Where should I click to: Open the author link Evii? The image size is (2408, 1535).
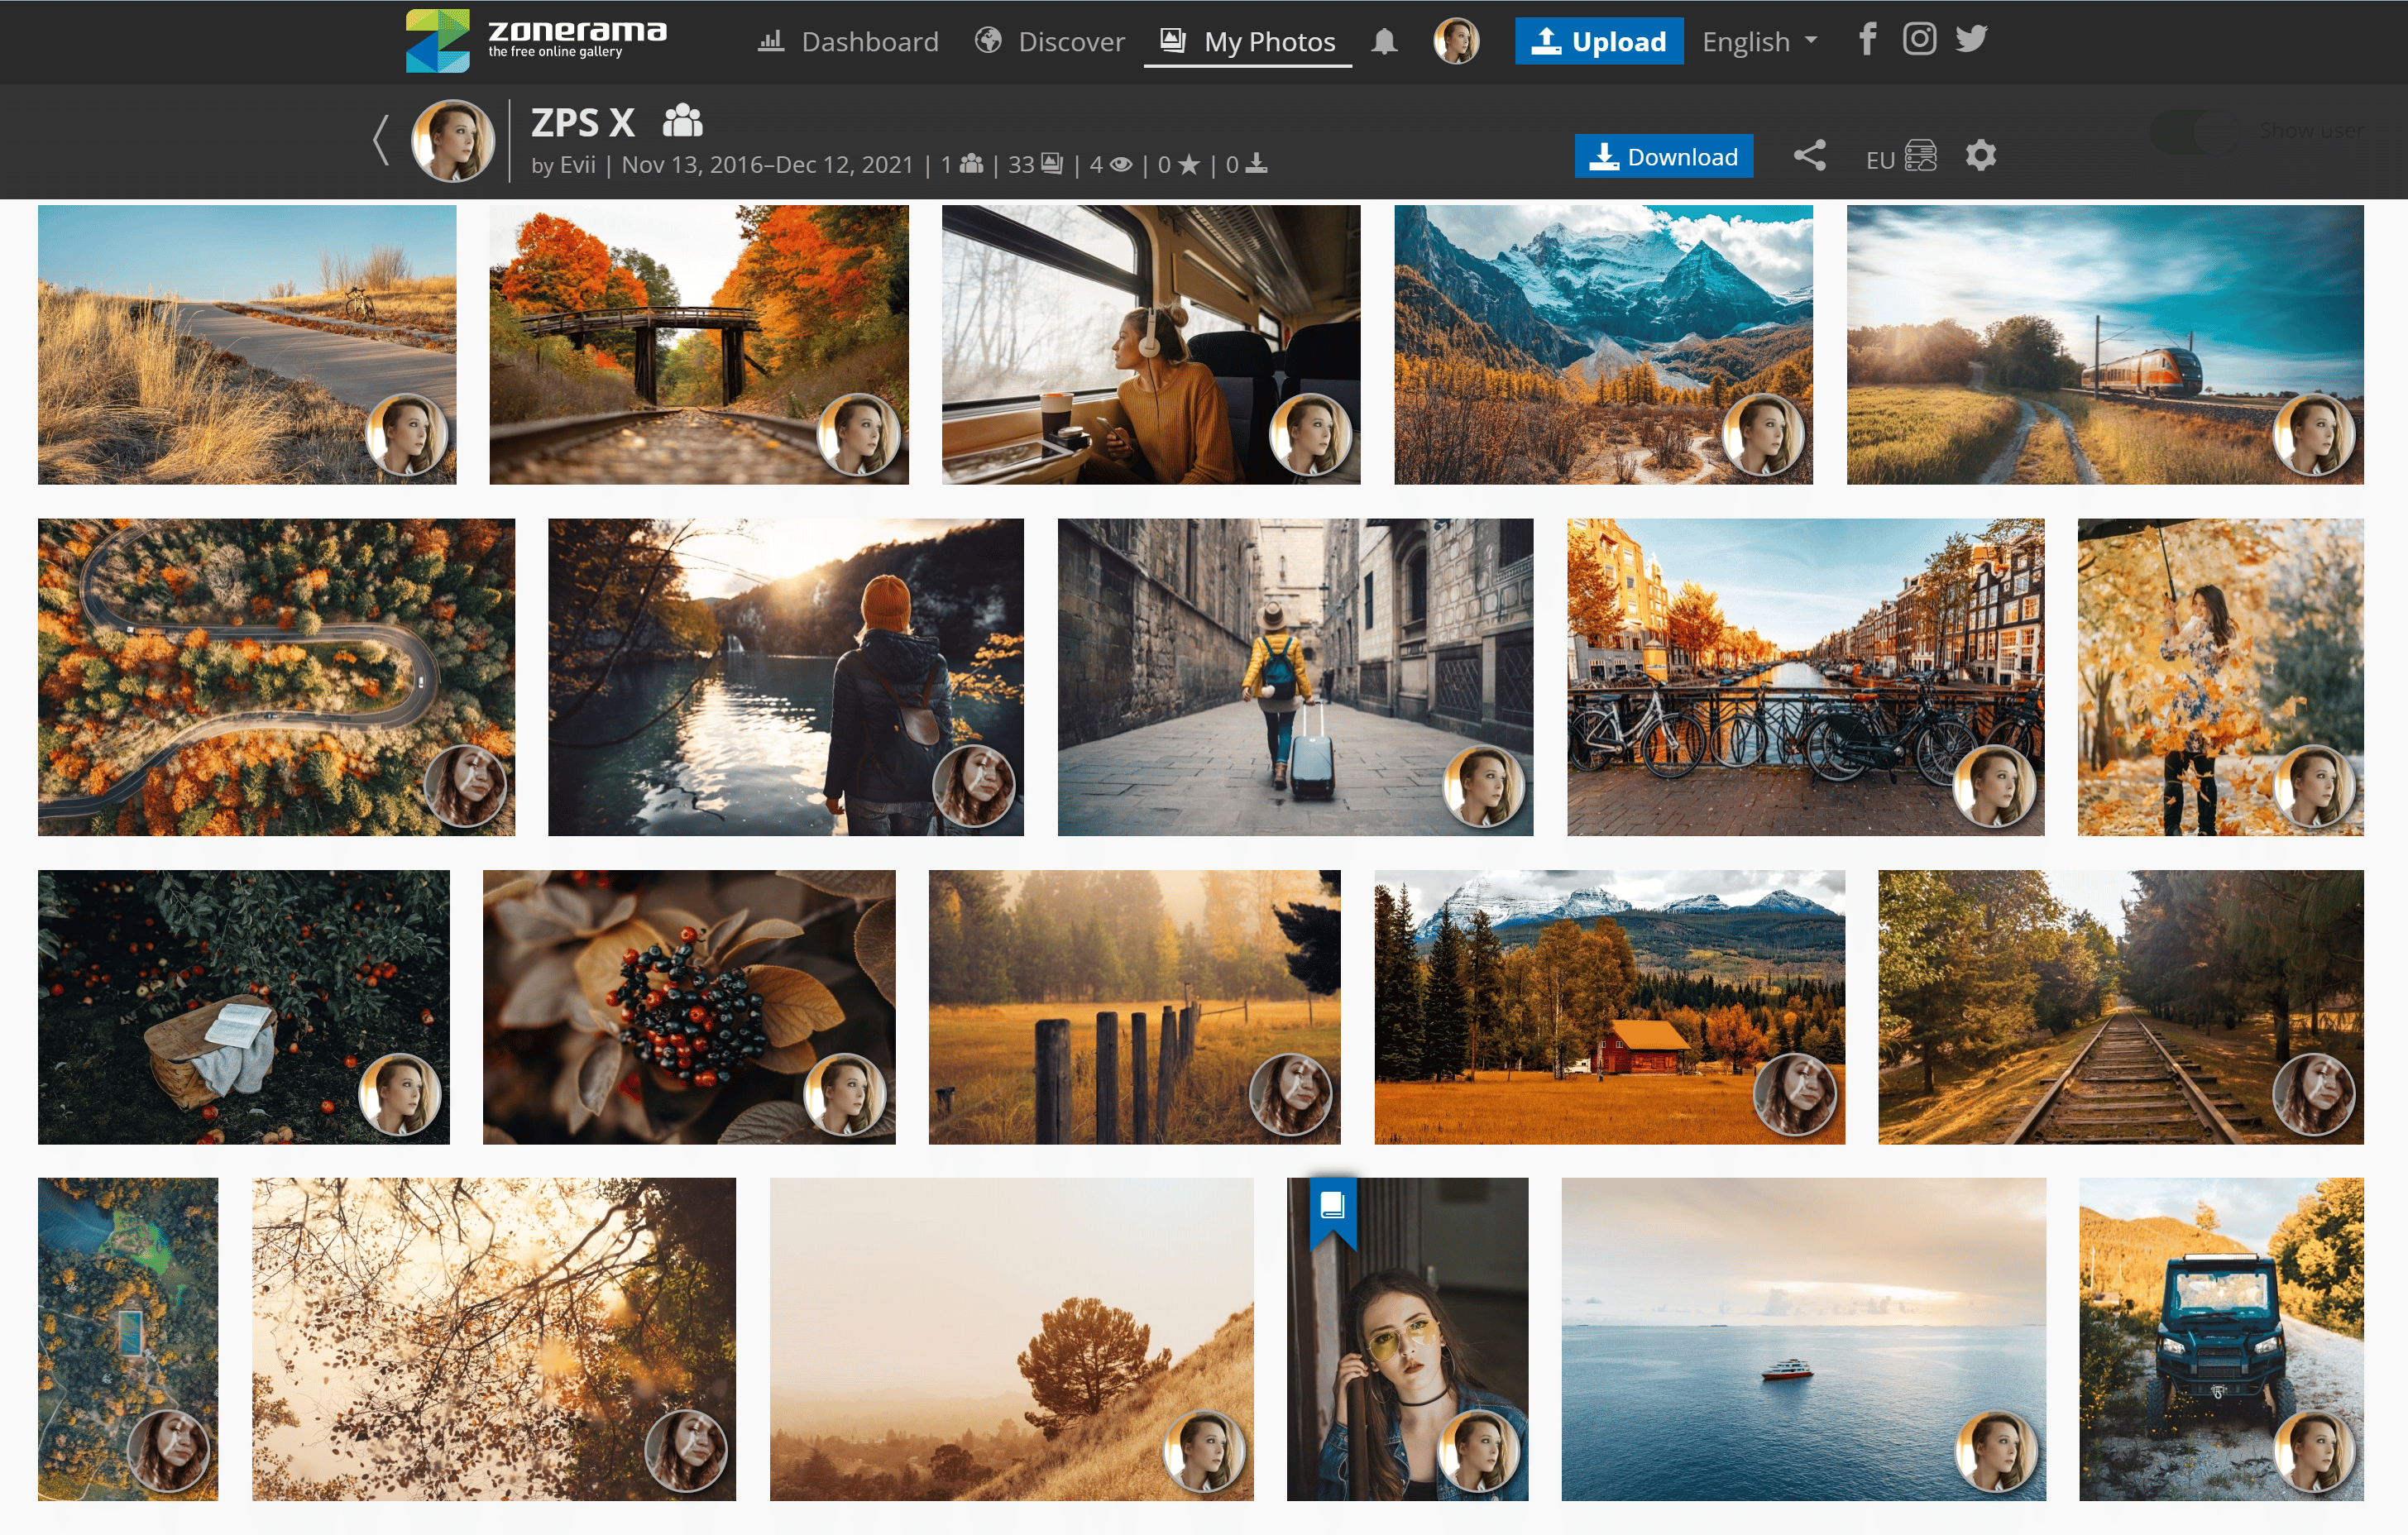[577, 164]
